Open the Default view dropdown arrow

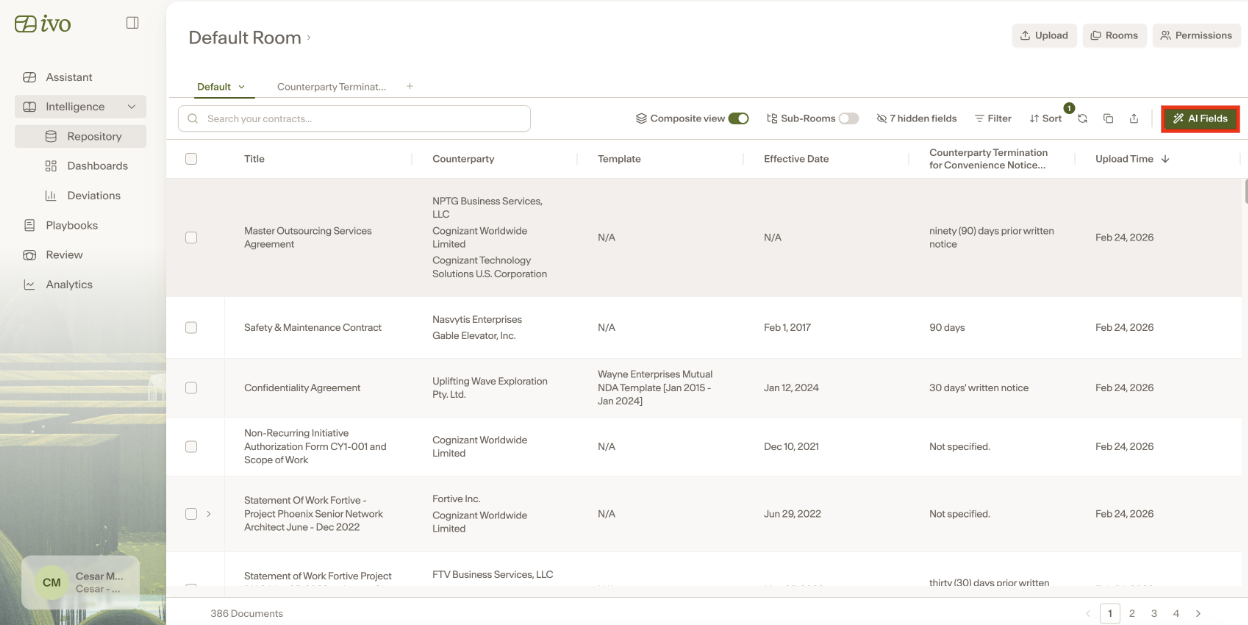tap(241, 87)
